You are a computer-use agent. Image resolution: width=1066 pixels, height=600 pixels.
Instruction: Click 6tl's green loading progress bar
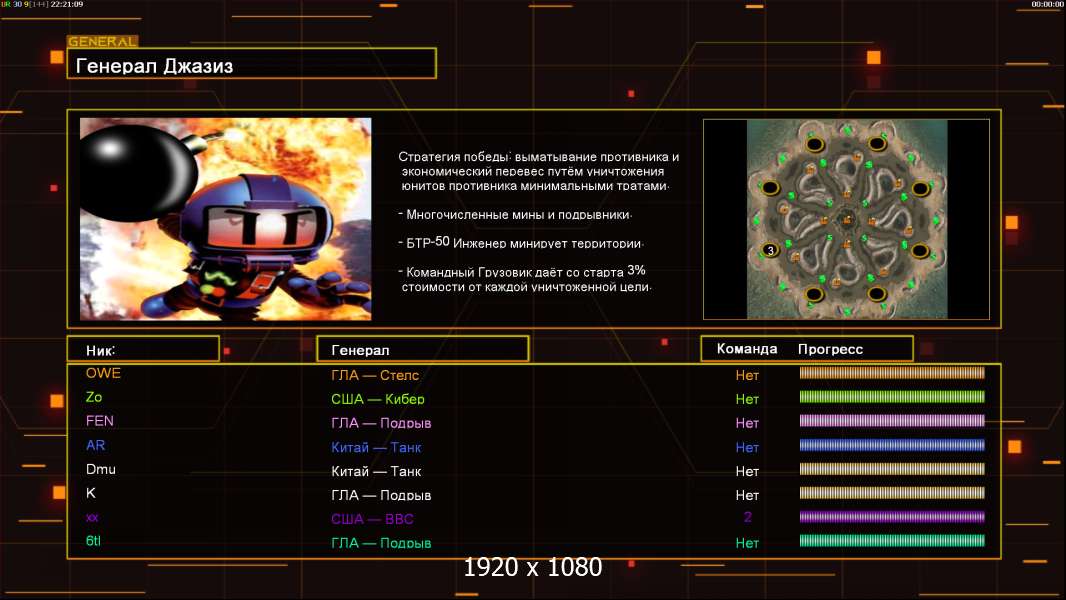[892, 541]
